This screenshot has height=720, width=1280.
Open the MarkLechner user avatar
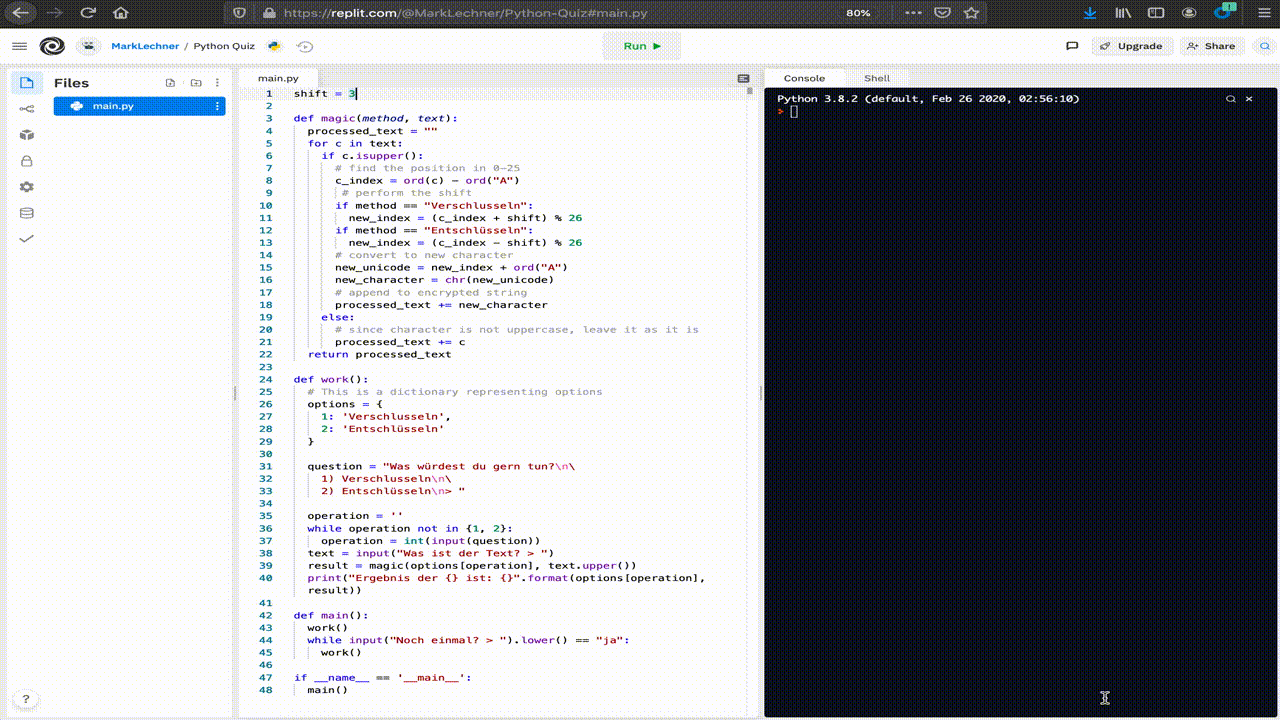pyautogui.click(x=88, y=46)
